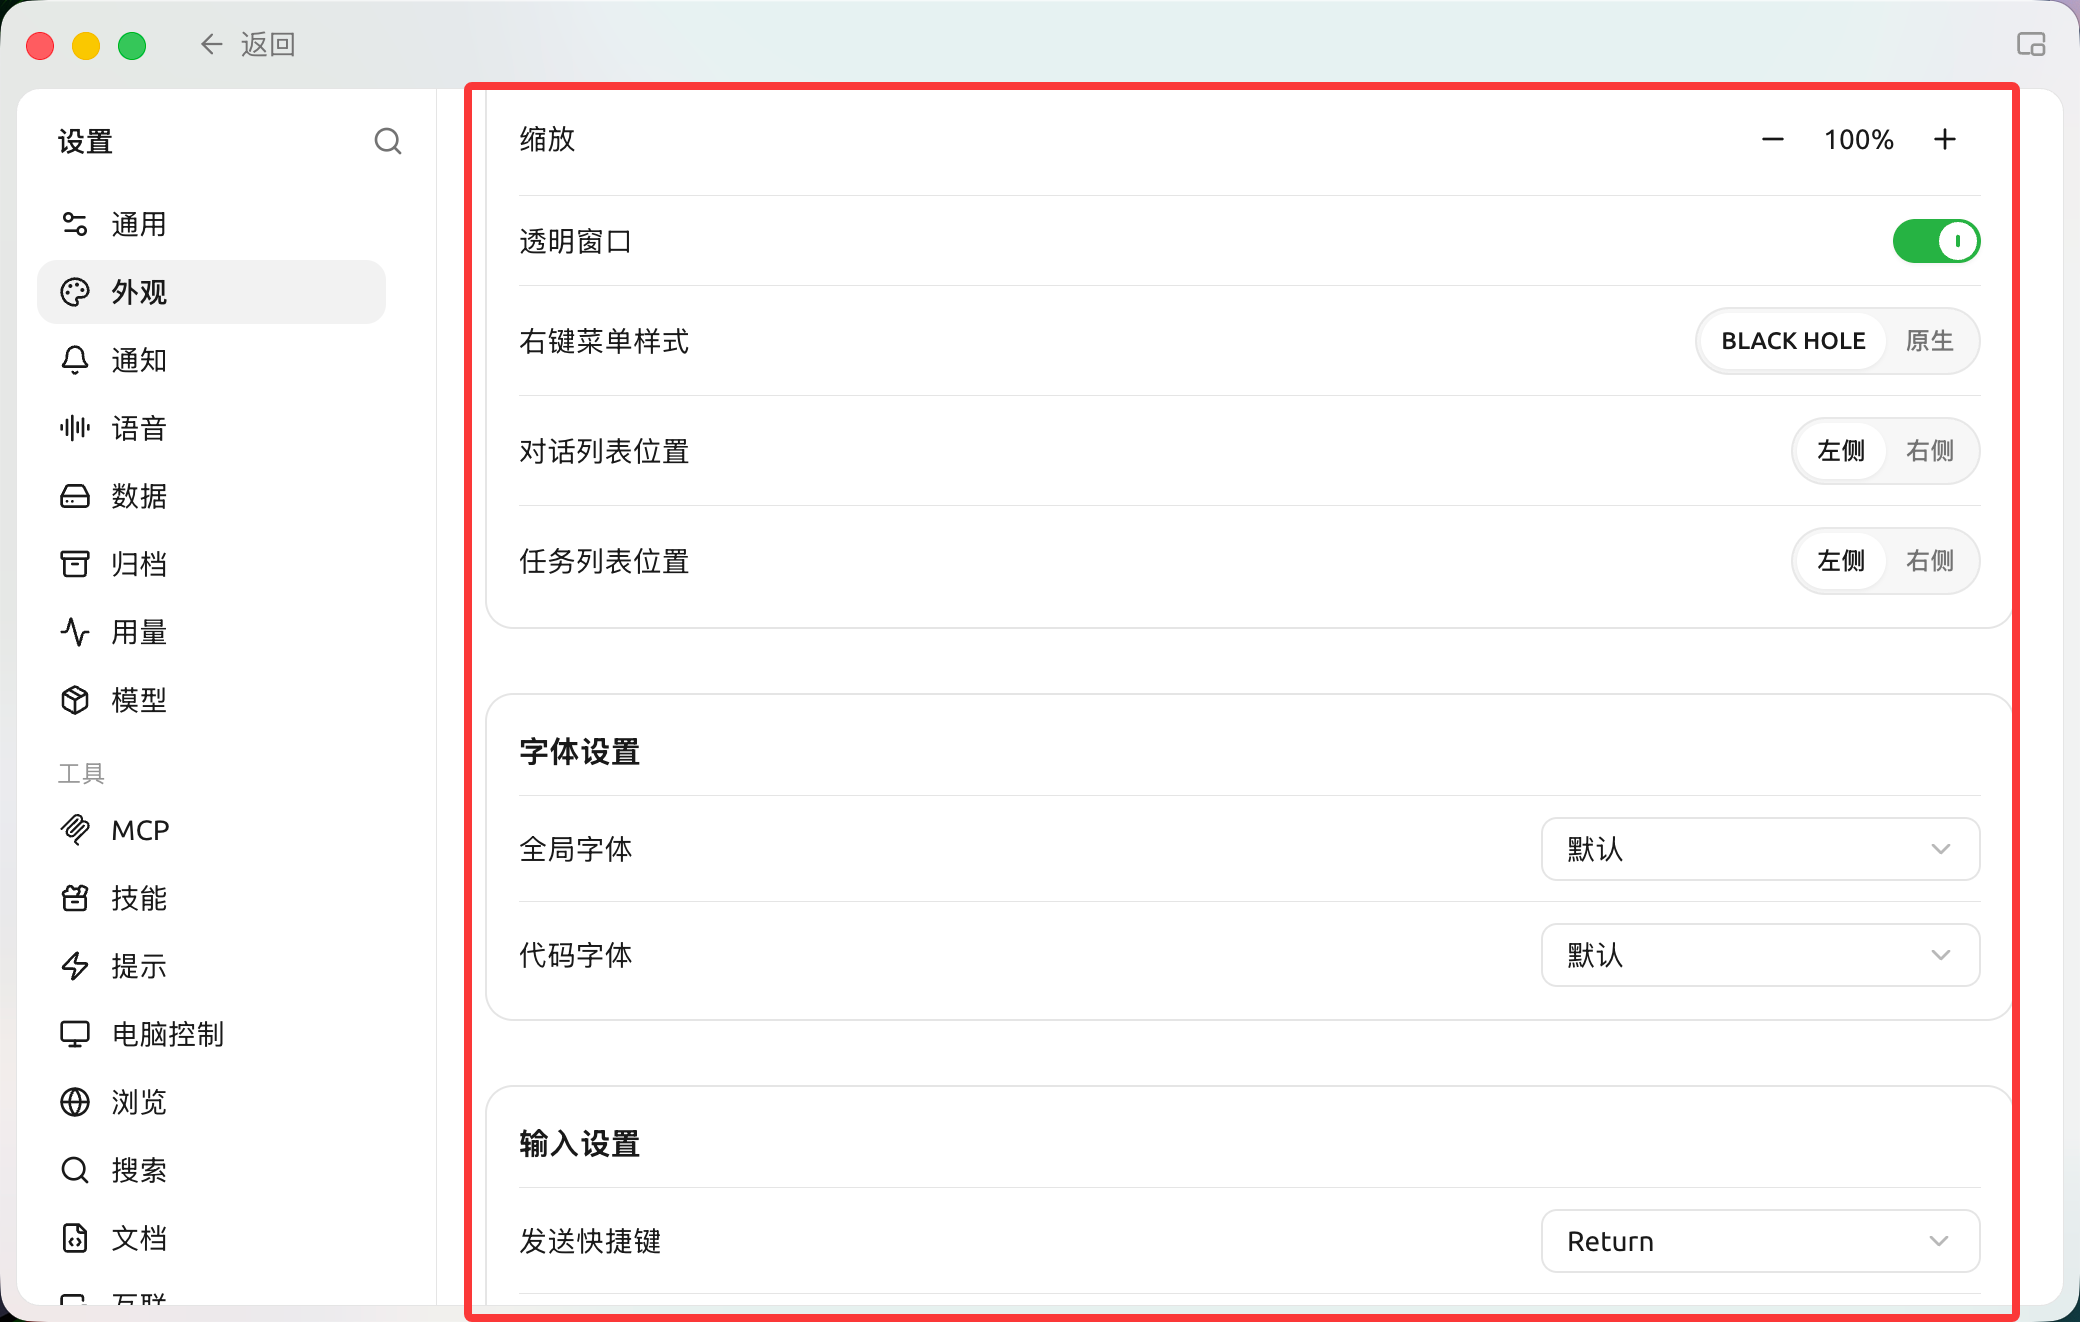Open 文档 document icon

click(75, 1238)
